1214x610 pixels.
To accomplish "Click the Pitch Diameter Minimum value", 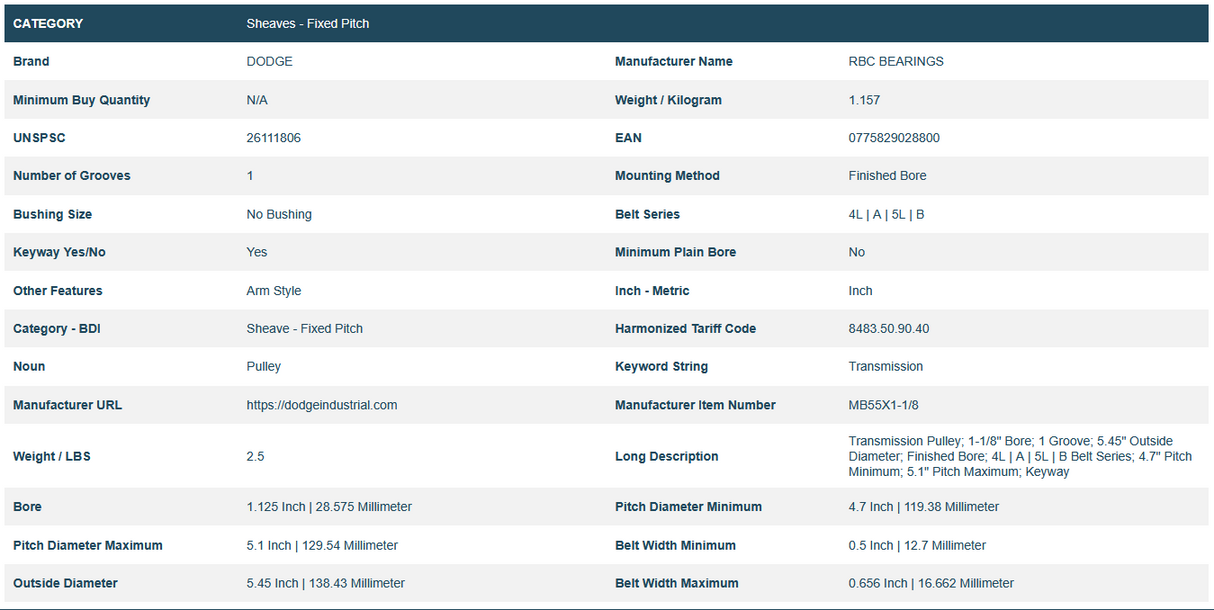I will (923, 507).
